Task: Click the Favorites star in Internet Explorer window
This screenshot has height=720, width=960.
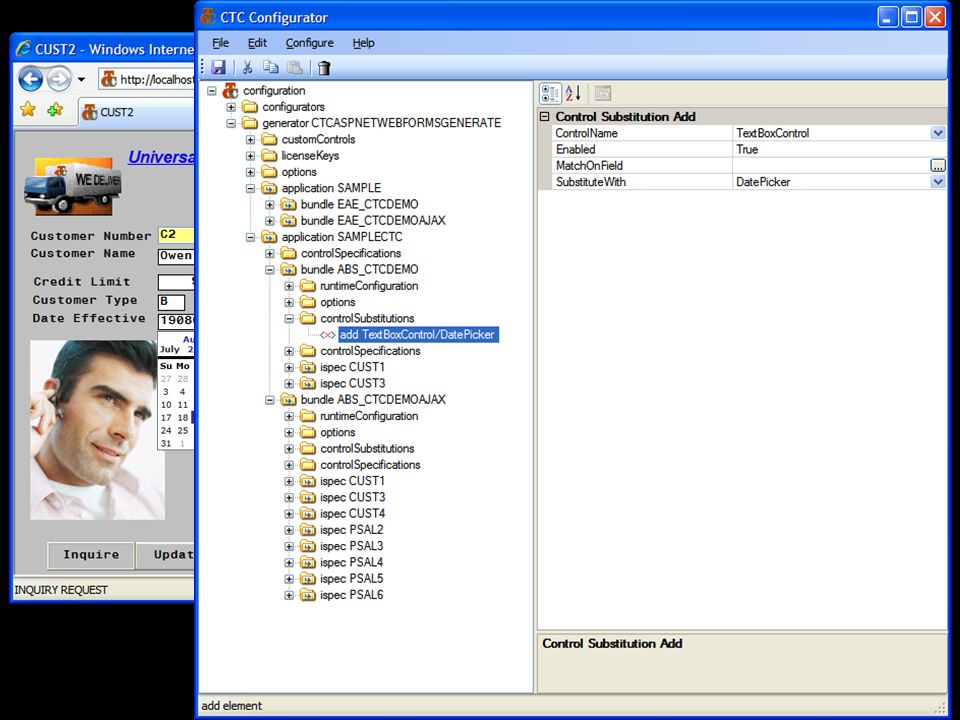Action: click(x=28, y=110)
